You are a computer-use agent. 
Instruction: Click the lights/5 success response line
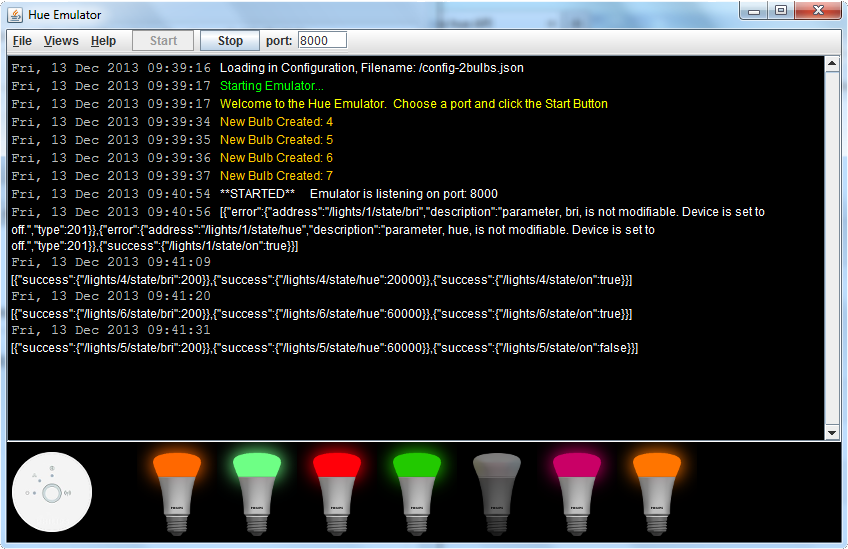click(x=324, y=348)
